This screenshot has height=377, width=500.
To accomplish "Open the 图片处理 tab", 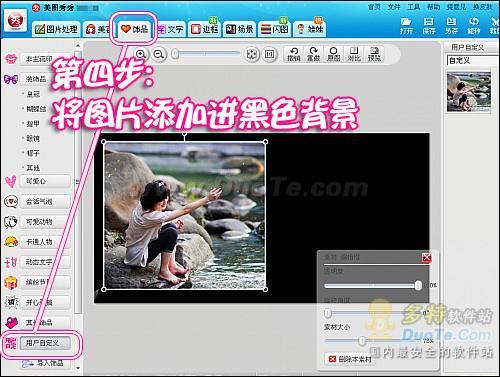I will click(56, 29).
